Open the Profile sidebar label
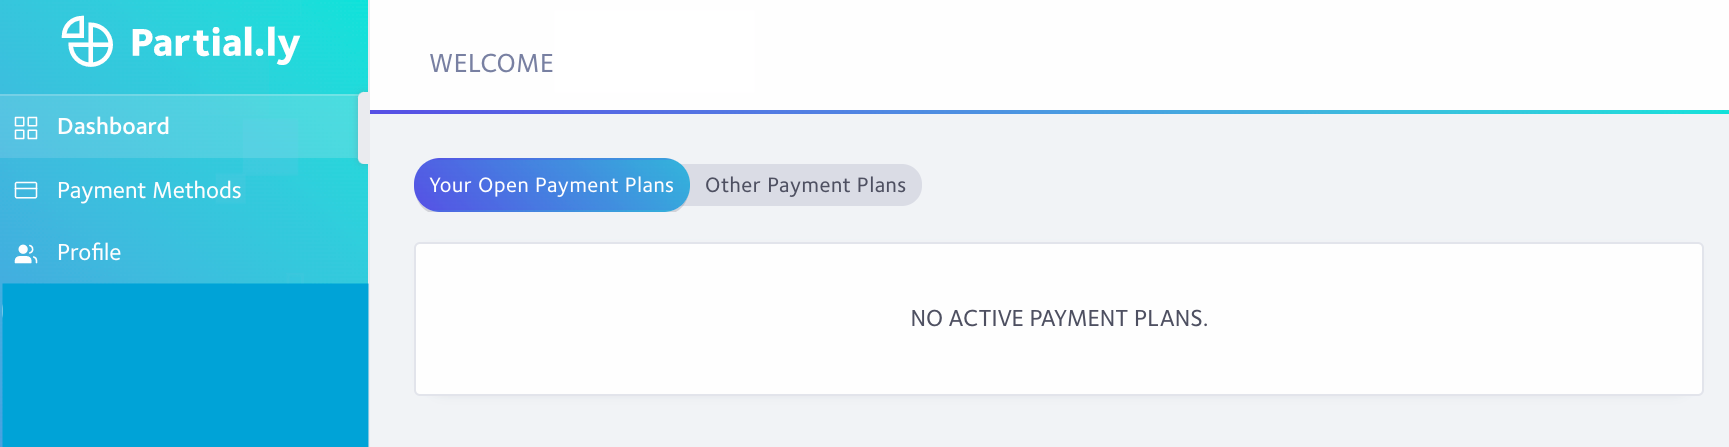Viewport: 1729px width, 447px height. pyautogui.click(x=89, y=252)
